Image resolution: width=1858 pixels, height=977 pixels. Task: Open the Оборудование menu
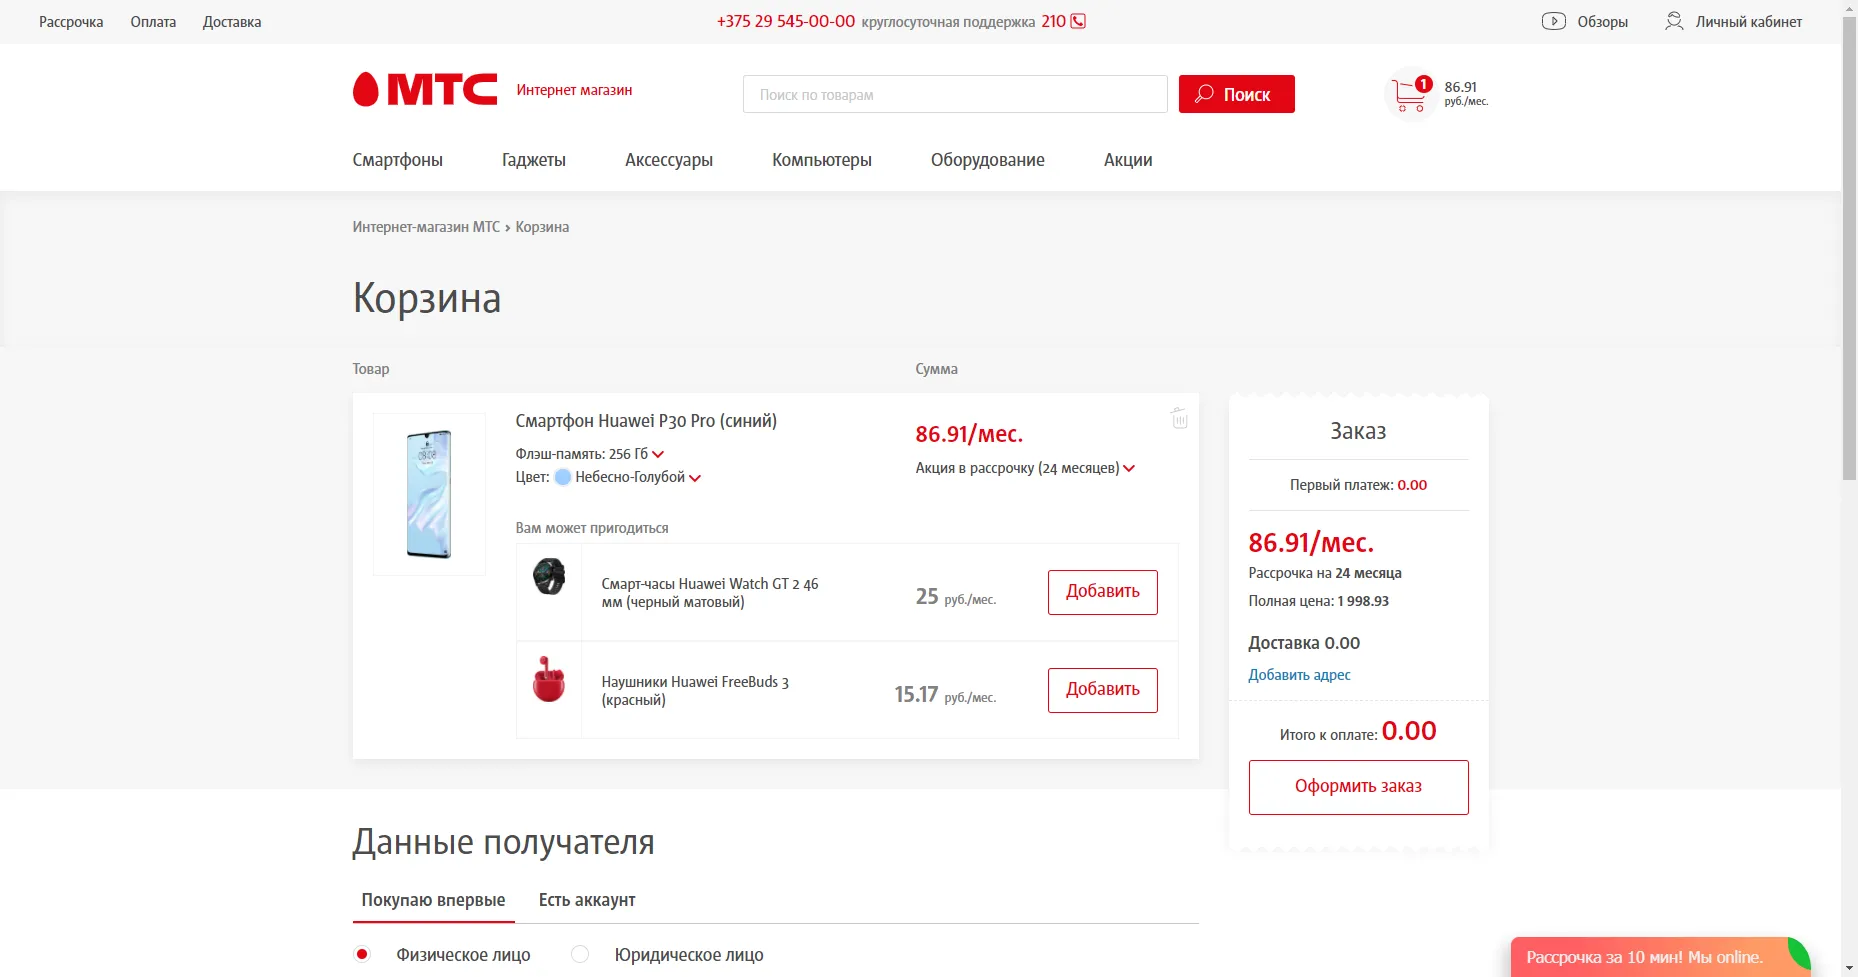(988, 160)
